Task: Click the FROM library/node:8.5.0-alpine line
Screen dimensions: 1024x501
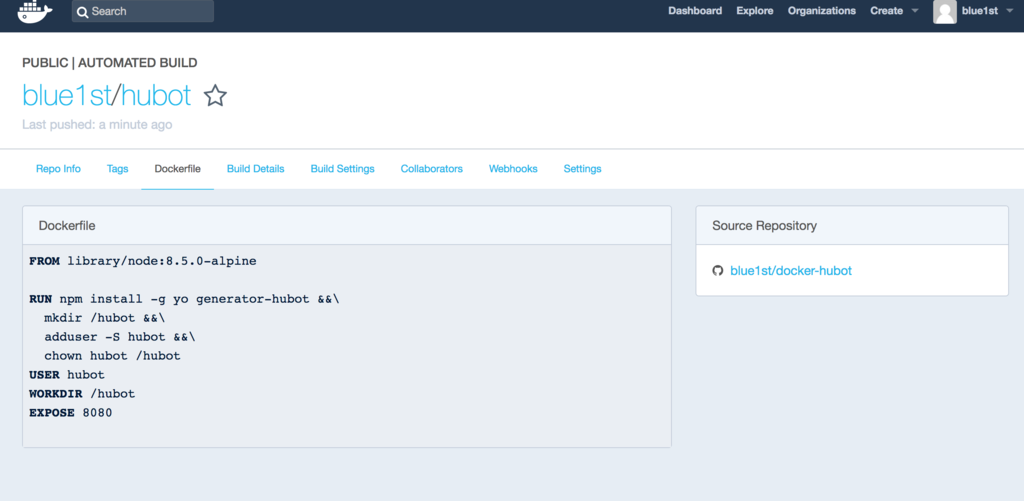Action: 143,261
